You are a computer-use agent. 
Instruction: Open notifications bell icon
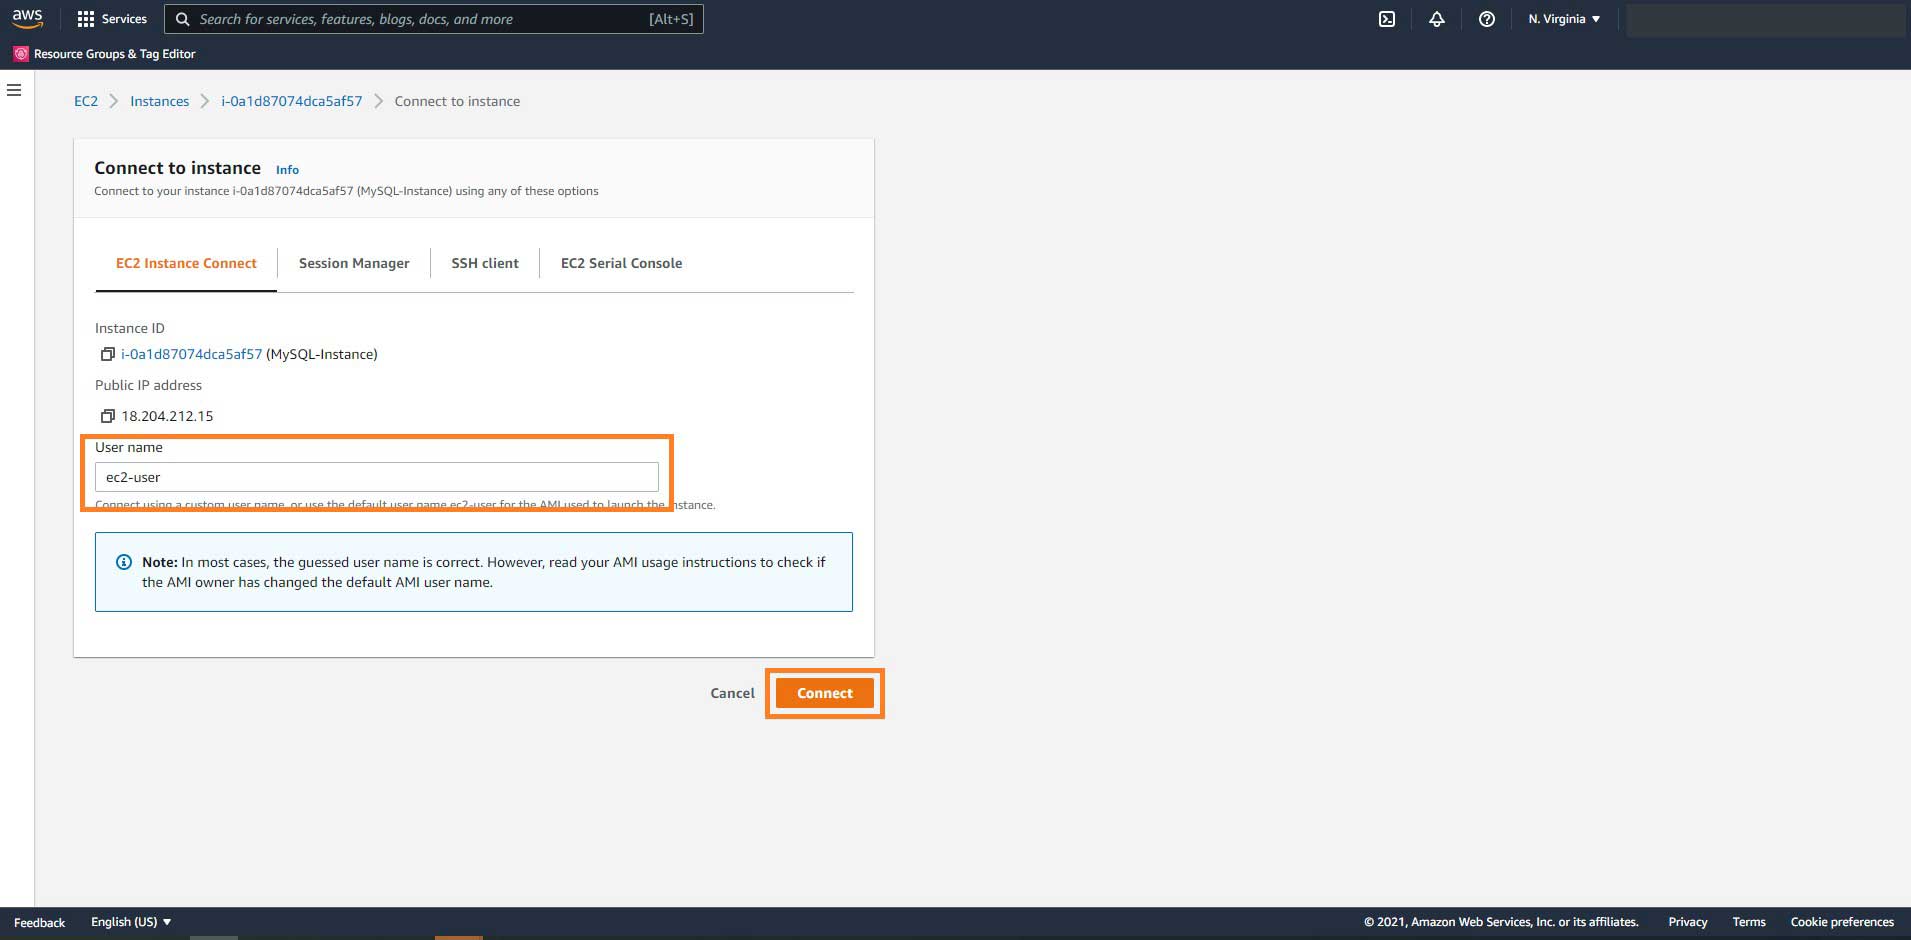1437,19
